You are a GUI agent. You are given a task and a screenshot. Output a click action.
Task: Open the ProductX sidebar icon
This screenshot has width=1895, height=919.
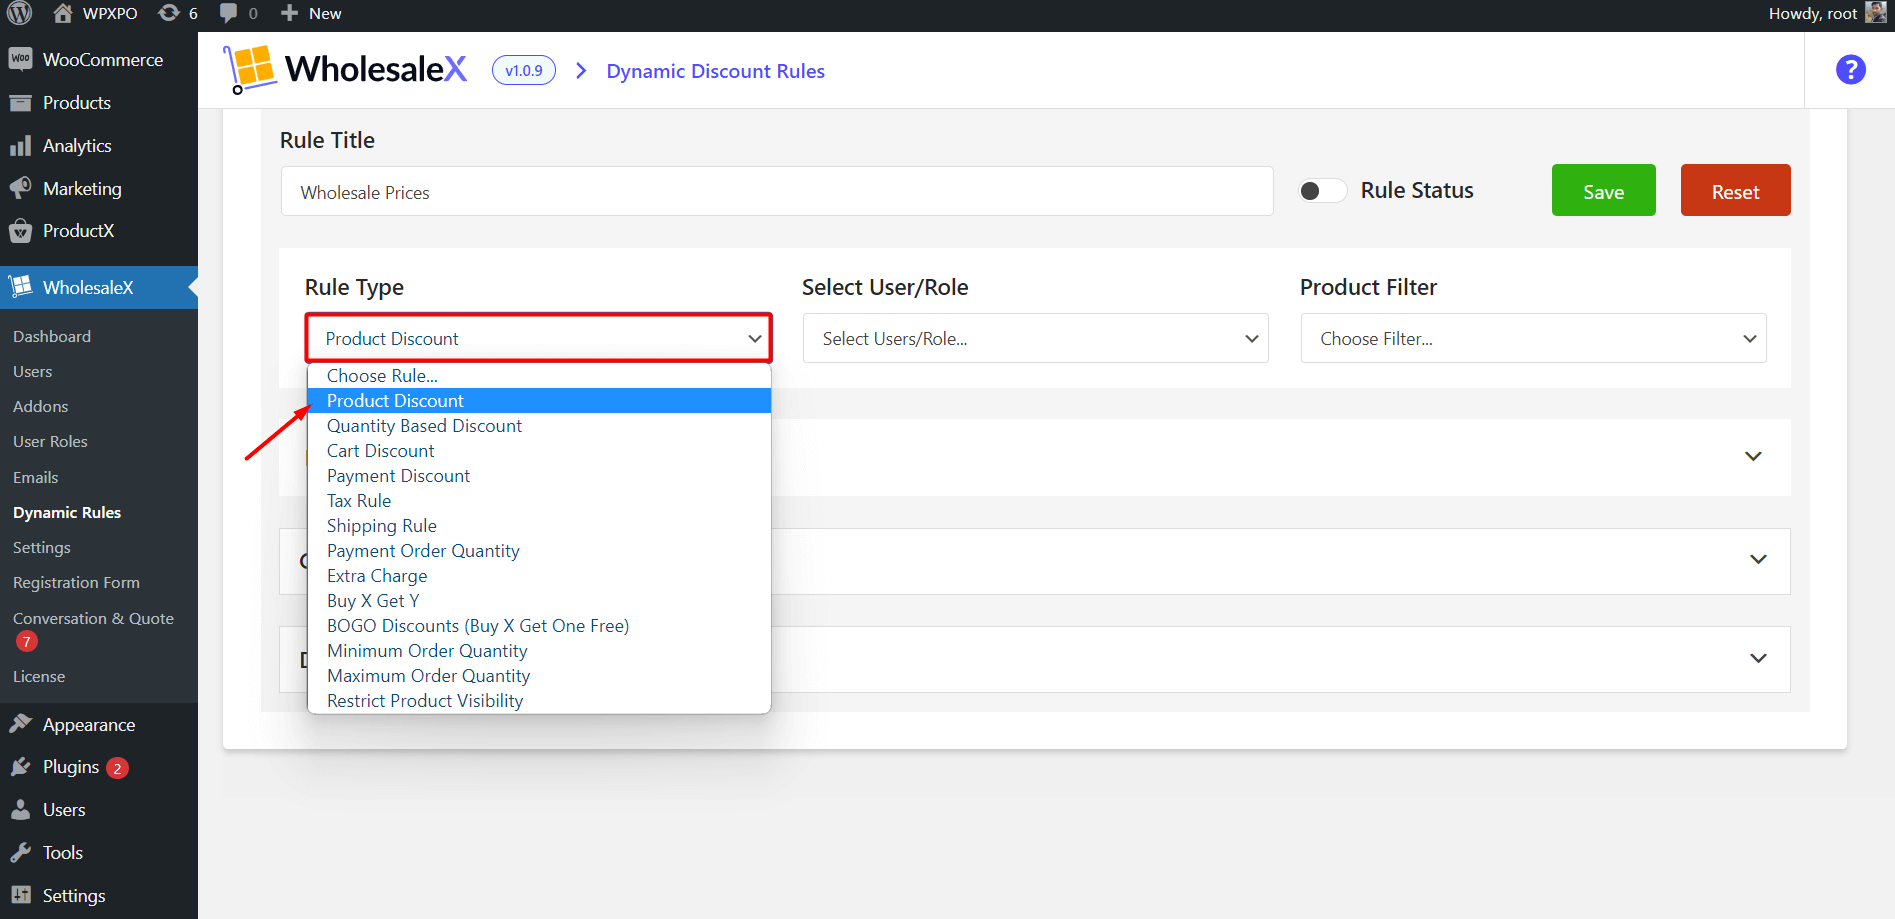point(20,231)
